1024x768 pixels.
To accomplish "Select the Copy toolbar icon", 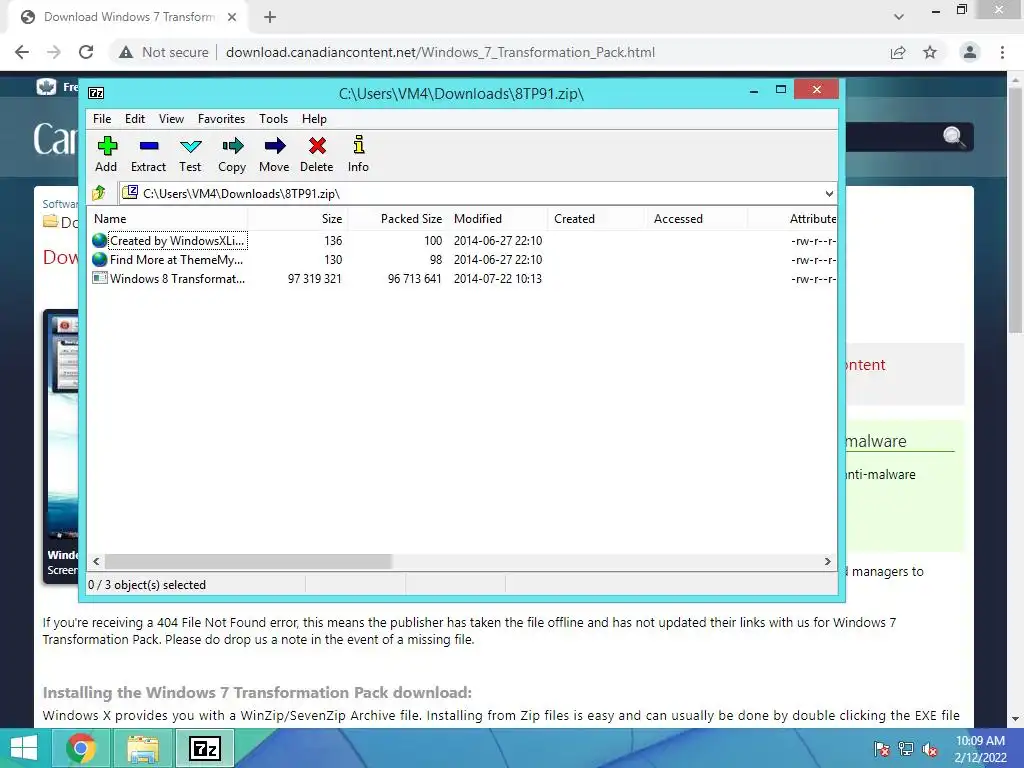I will [x=232, y=146].
